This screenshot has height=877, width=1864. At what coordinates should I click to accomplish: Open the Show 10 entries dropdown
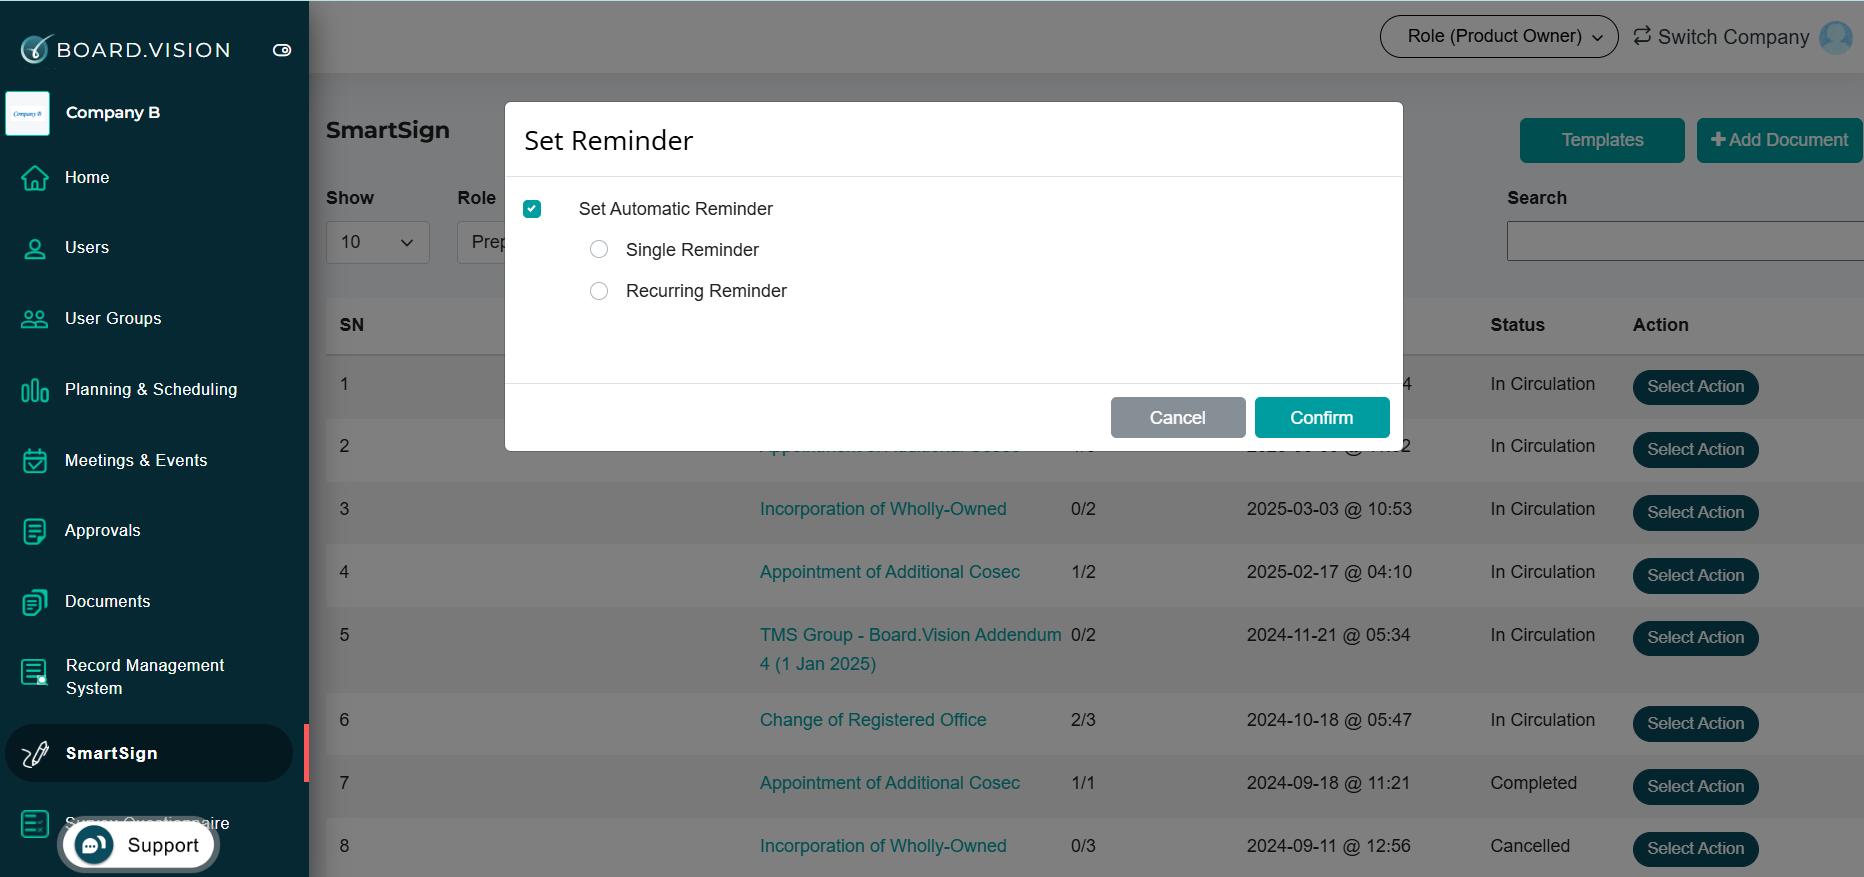pyautogui.click(x=378, y=242)
